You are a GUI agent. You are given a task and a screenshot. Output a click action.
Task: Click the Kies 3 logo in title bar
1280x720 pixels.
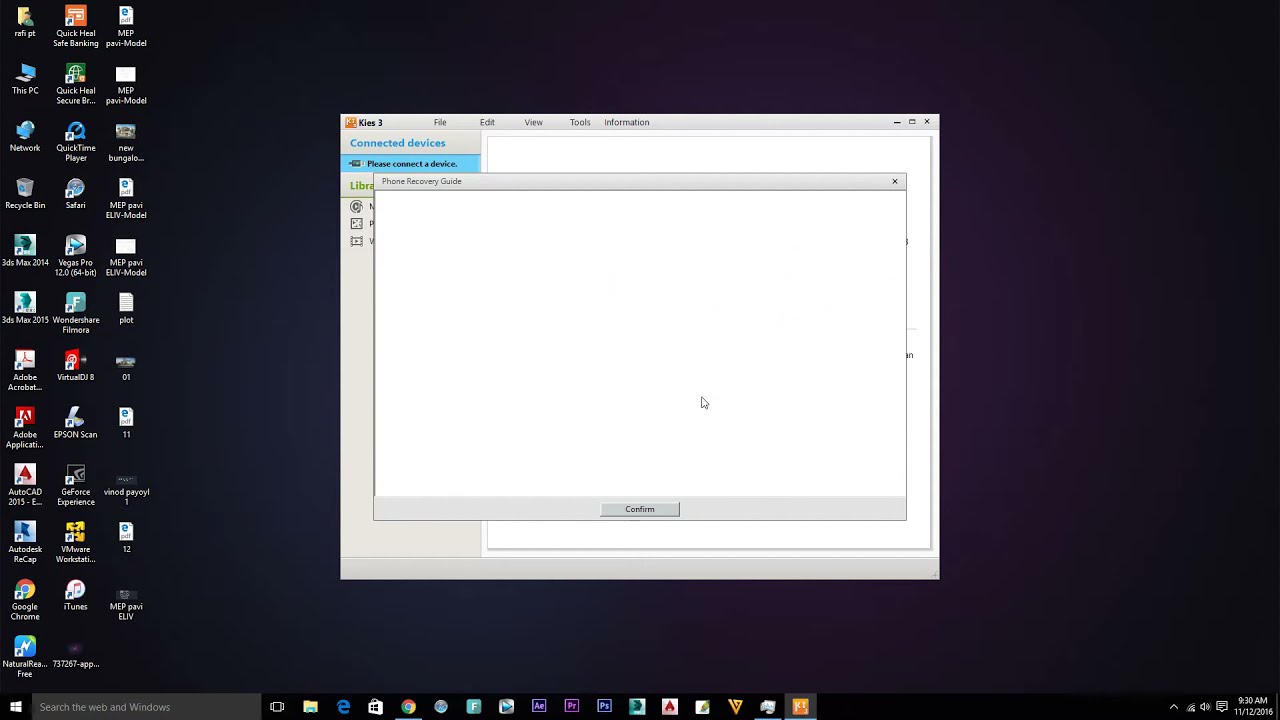pos(351,122)
